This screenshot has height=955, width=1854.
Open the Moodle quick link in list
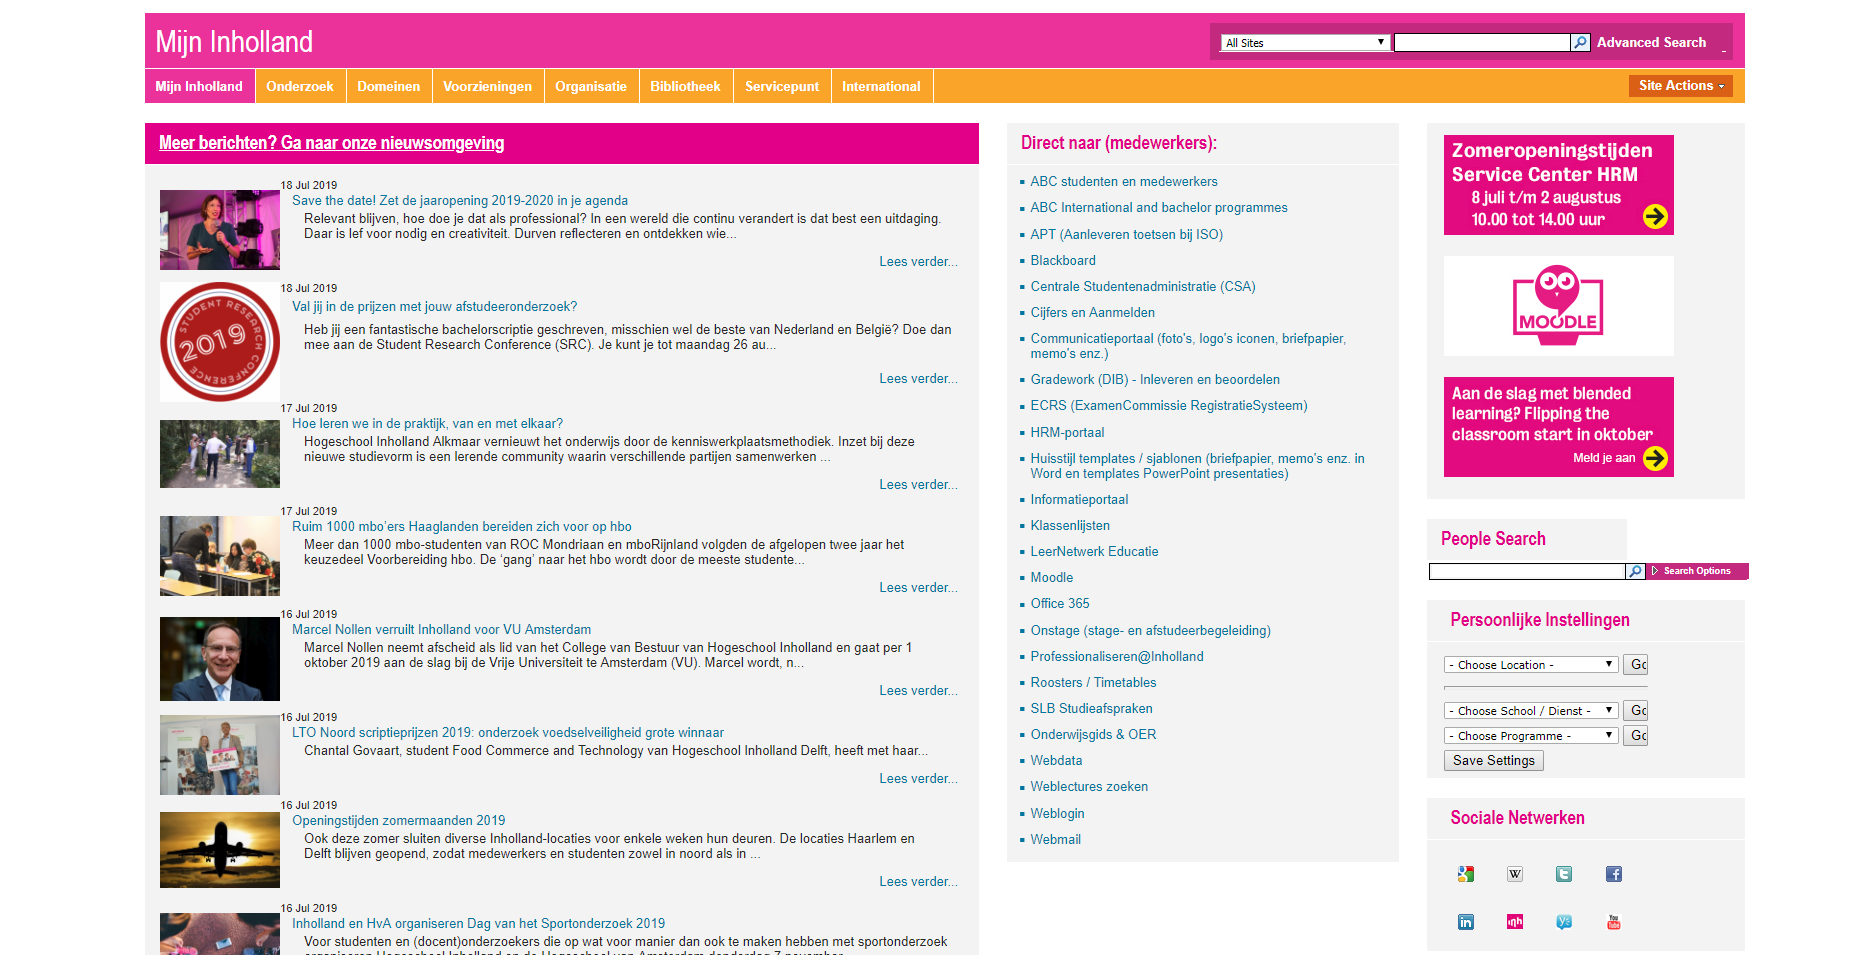pyautogui.click(x=1052, y=578)
